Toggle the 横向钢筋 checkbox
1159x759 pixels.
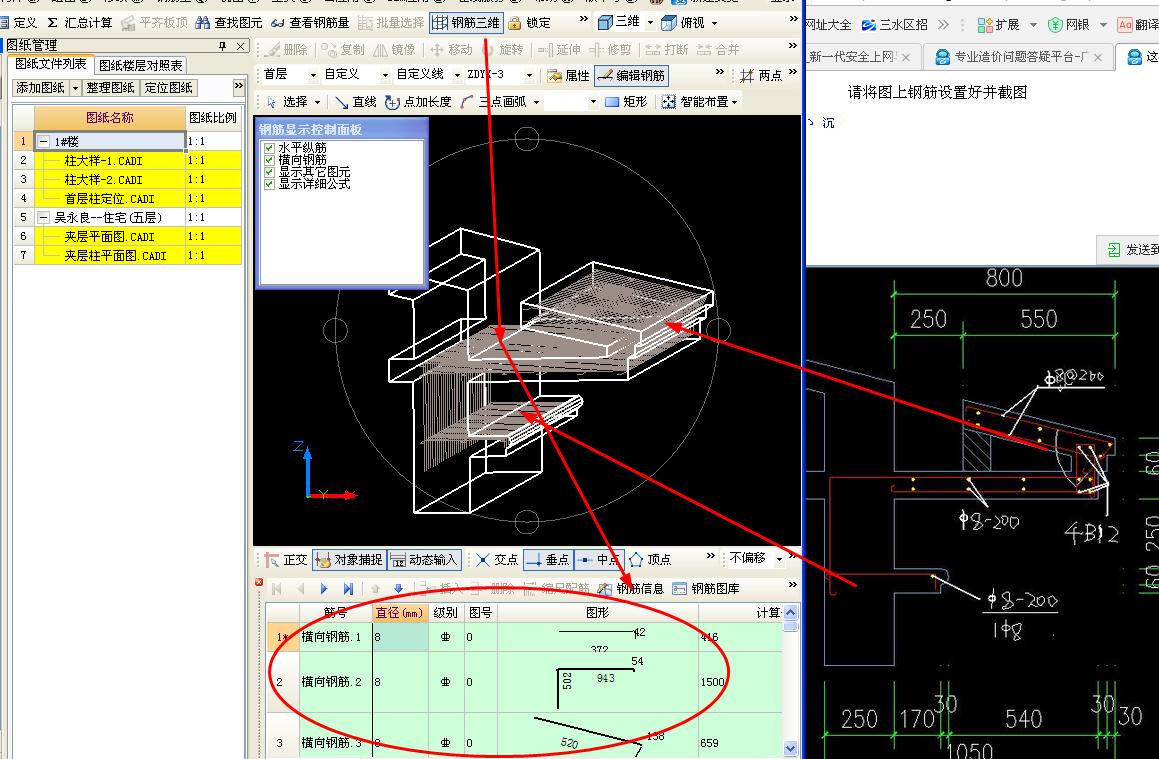[x=269, y=160]
